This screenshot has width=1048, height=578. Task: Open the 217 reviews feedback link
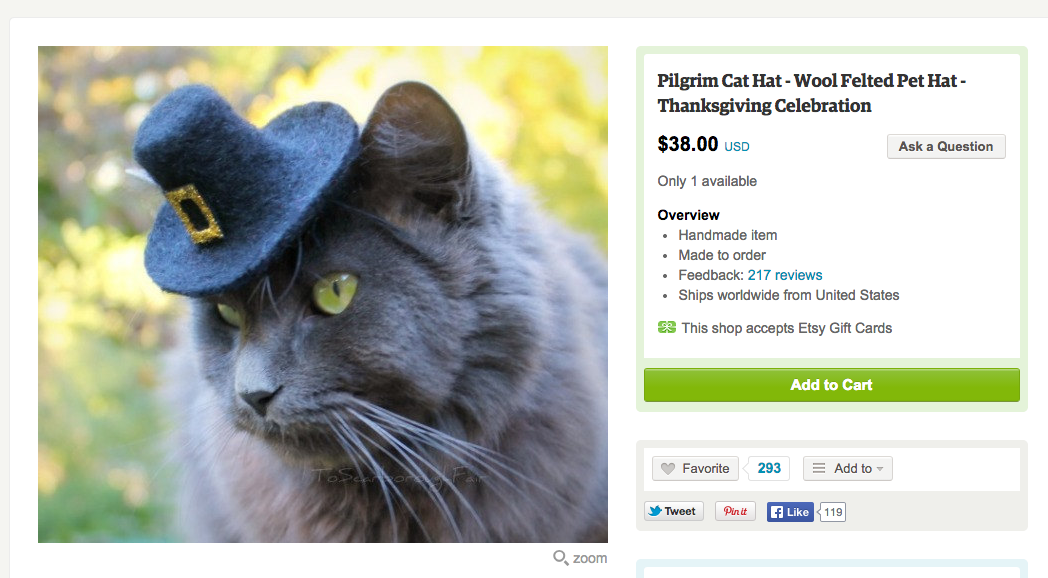785,275
